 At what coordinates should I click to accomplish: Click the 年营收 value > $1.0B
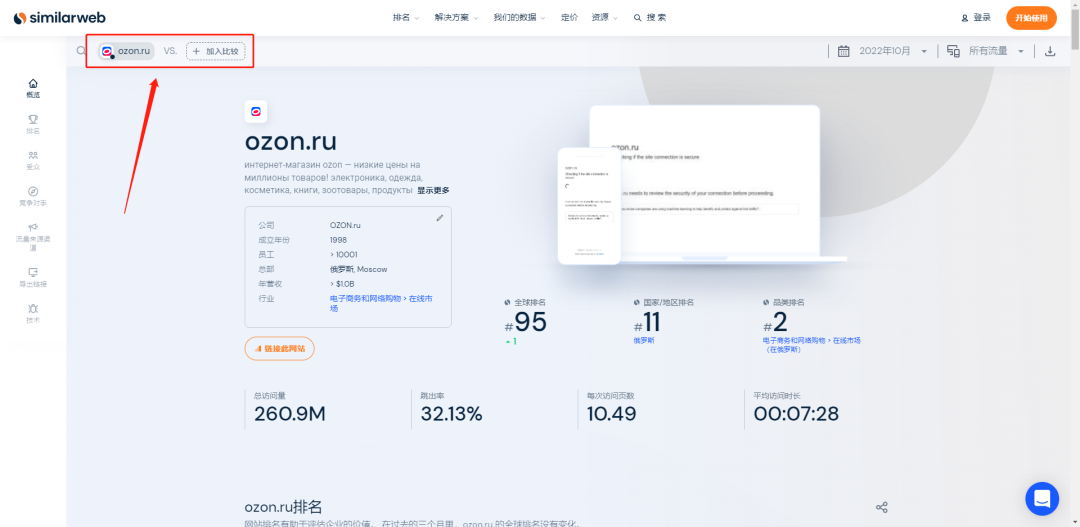(342, 284)
